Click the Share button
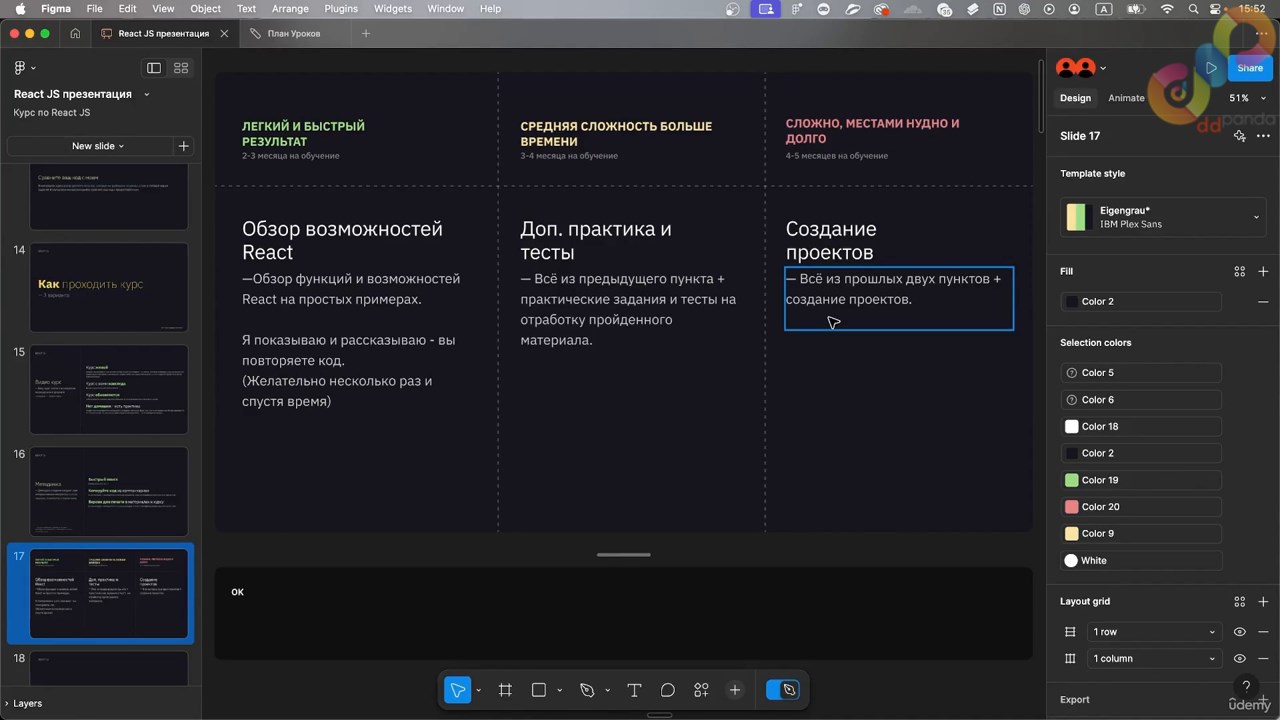The image size is (1280, 720). 1250,68
